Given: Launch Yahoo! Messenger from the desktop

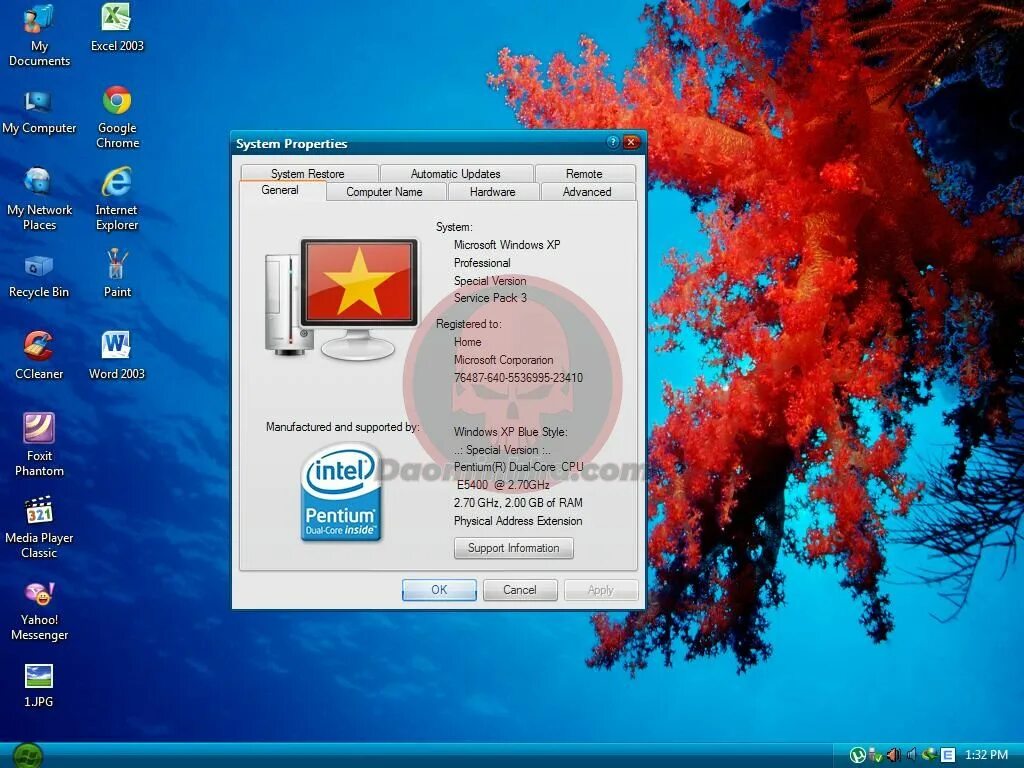Looking at the screenshot, I should pos(39,611).
